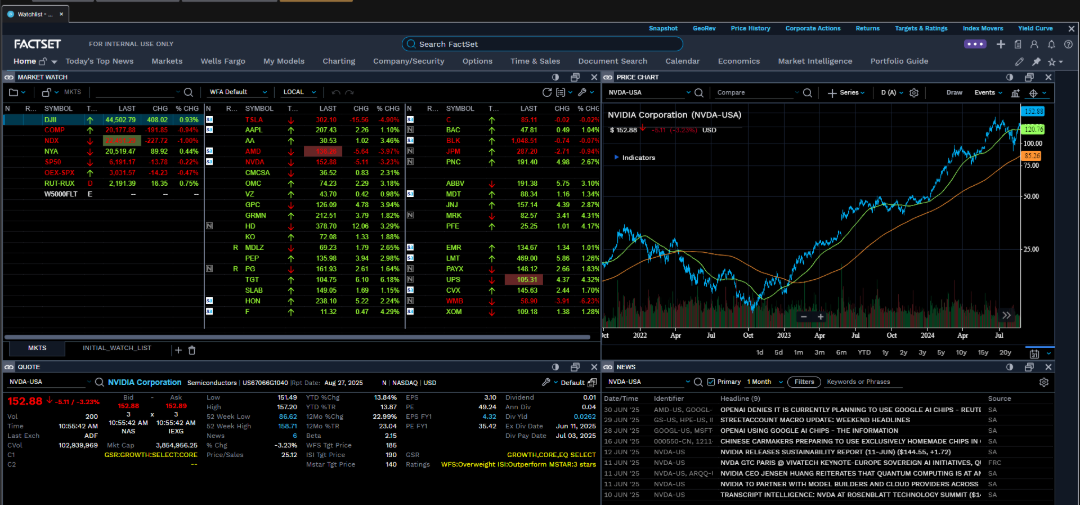Toggle Quote panel contrast theme icon
Image resolution: width=1080 pixels, height=505 pixels.
pyautogui.click(x=556, y=367)
